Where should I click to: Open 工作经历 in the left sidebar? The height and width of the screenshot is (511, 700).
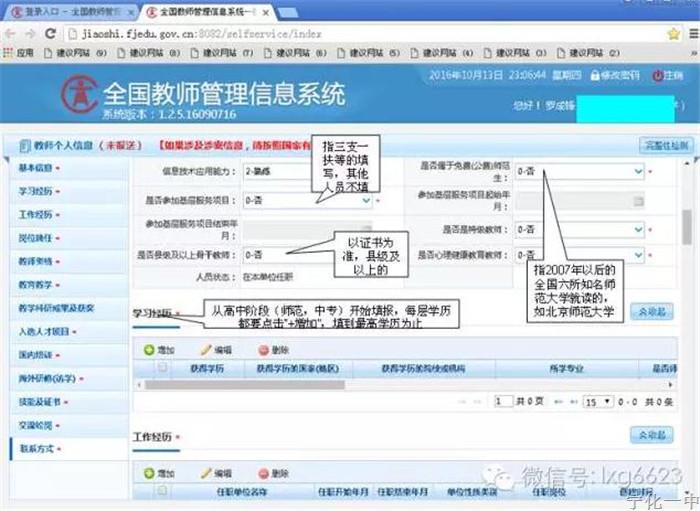pos(68,215)
